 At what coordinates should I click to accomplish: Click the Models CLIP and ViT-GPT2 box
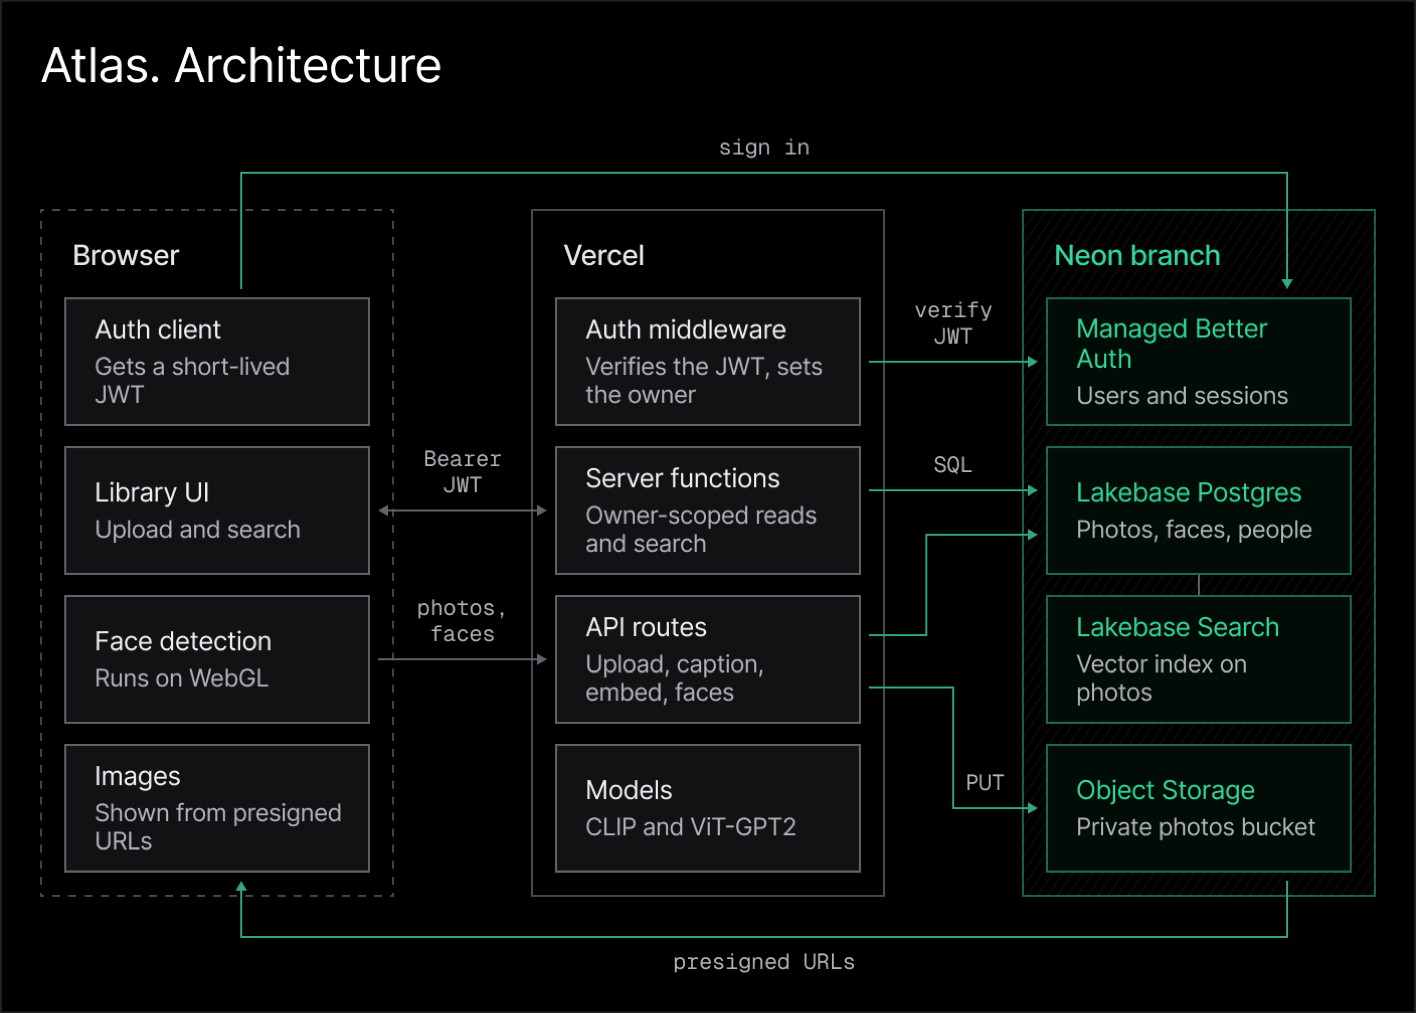pyautogui.click(x=708, y=808)
